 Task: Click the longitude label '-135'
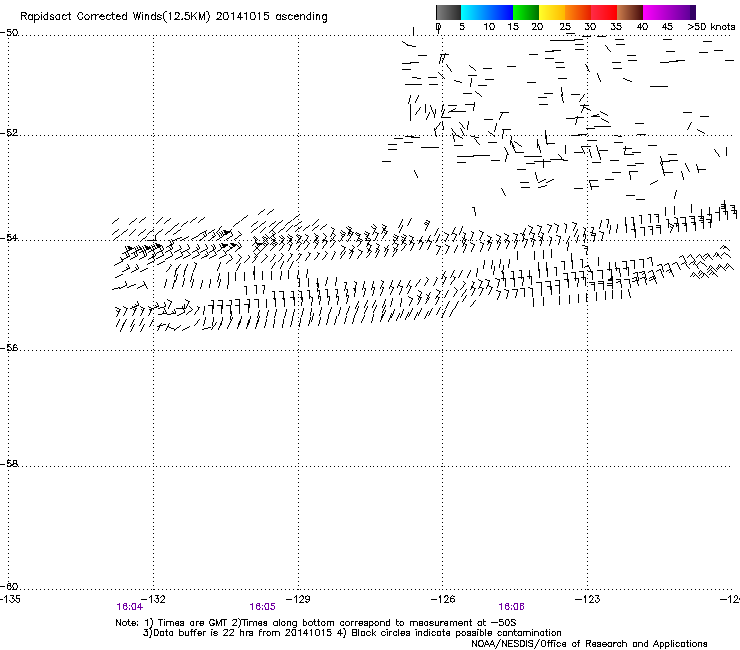point(9,599)
